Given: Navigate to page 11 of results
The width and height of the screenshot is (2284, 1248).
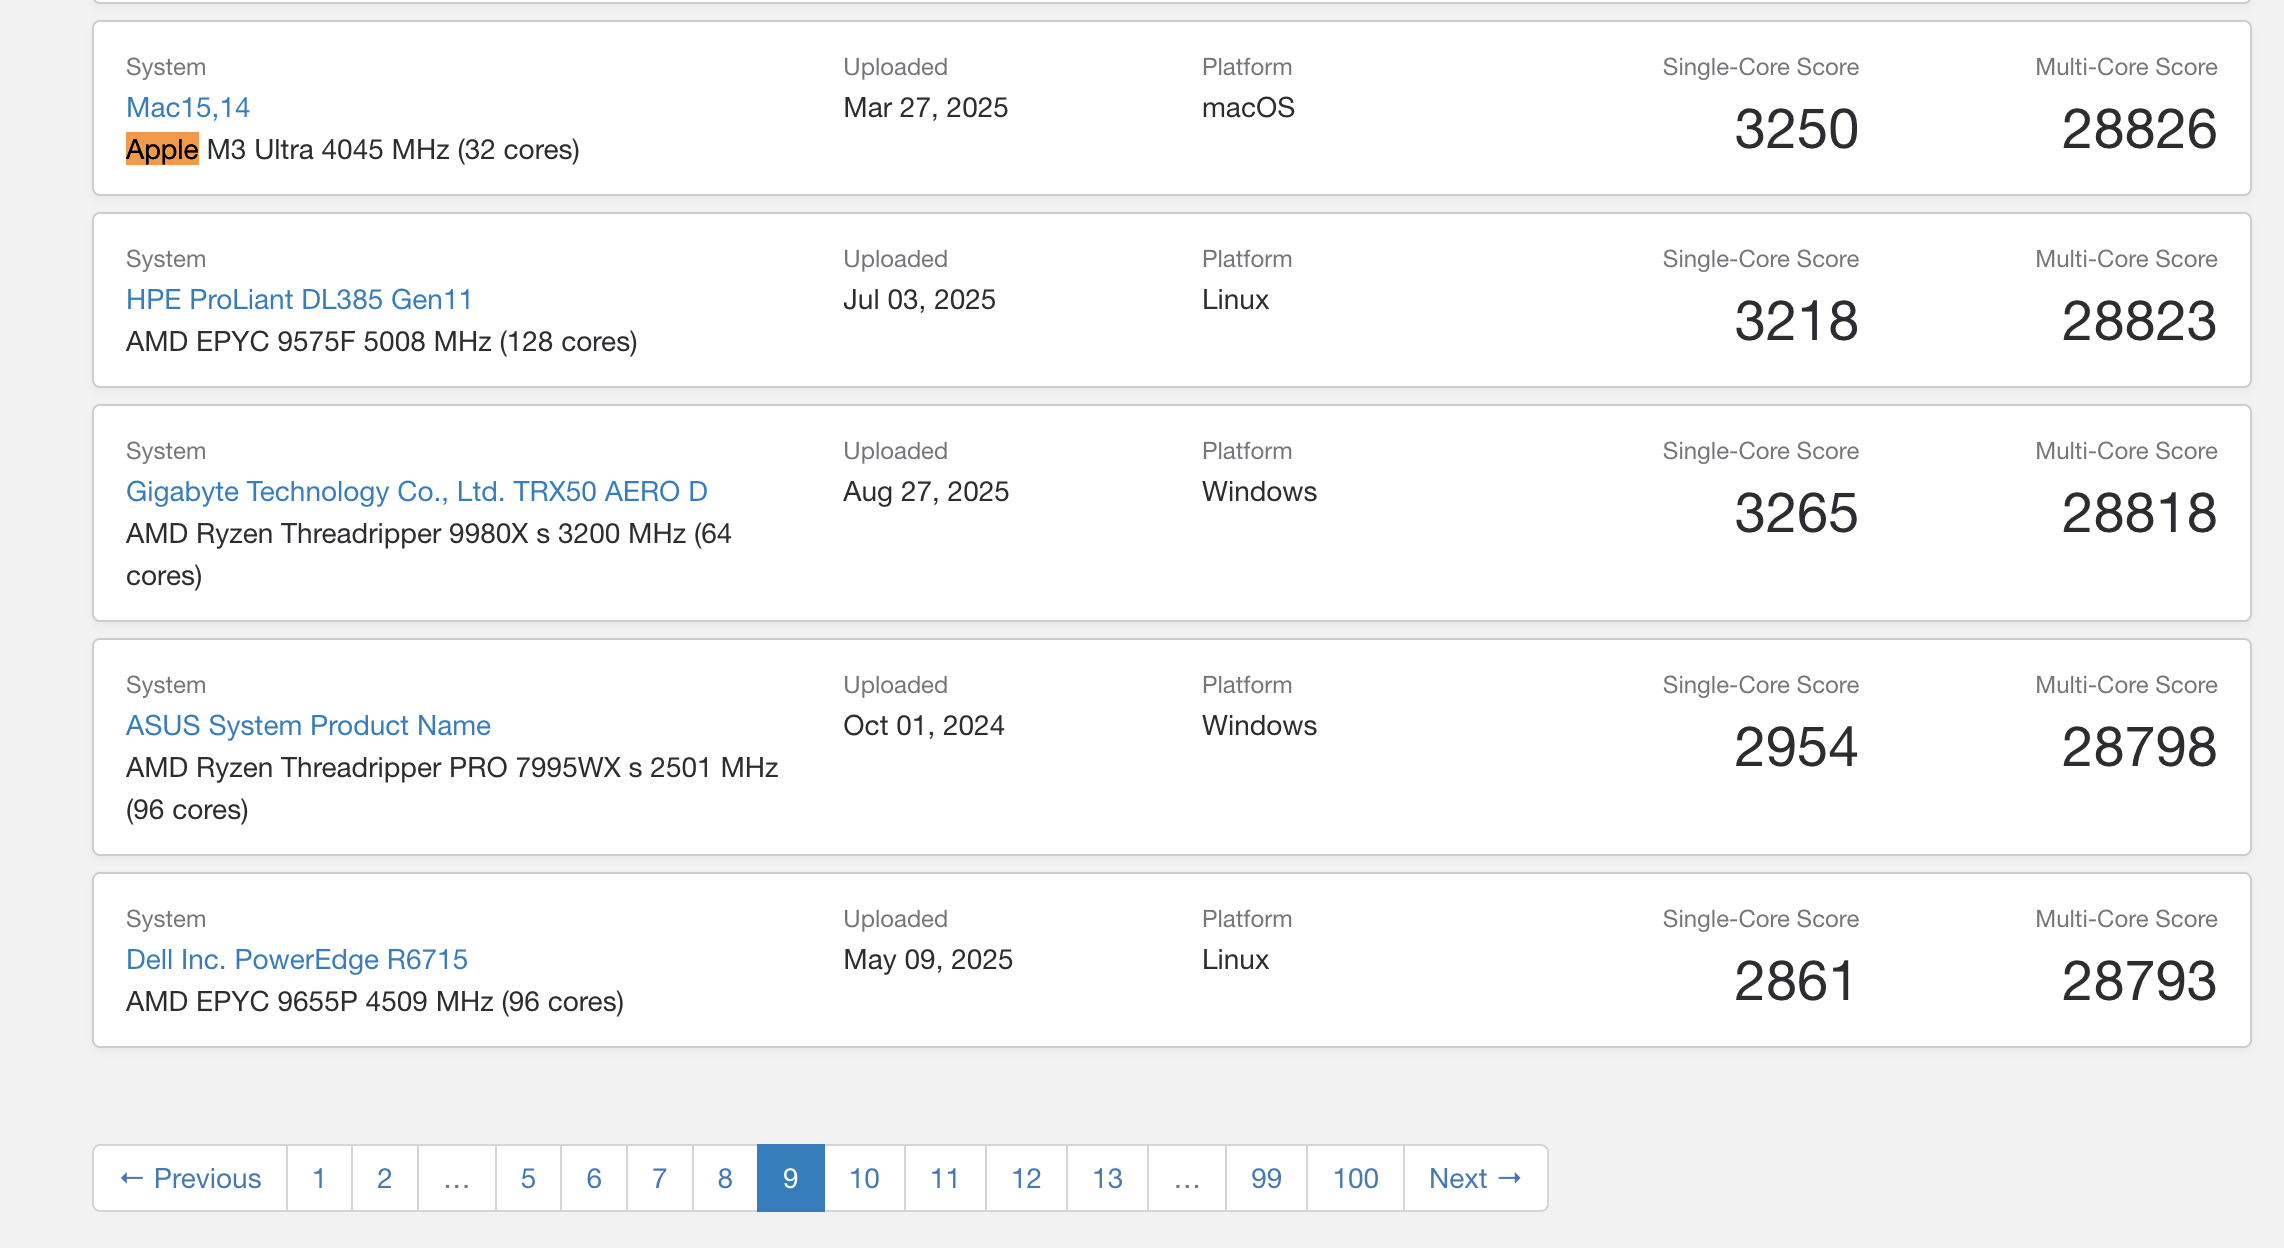Looking at the screenshot, I should click(945, 1178).
